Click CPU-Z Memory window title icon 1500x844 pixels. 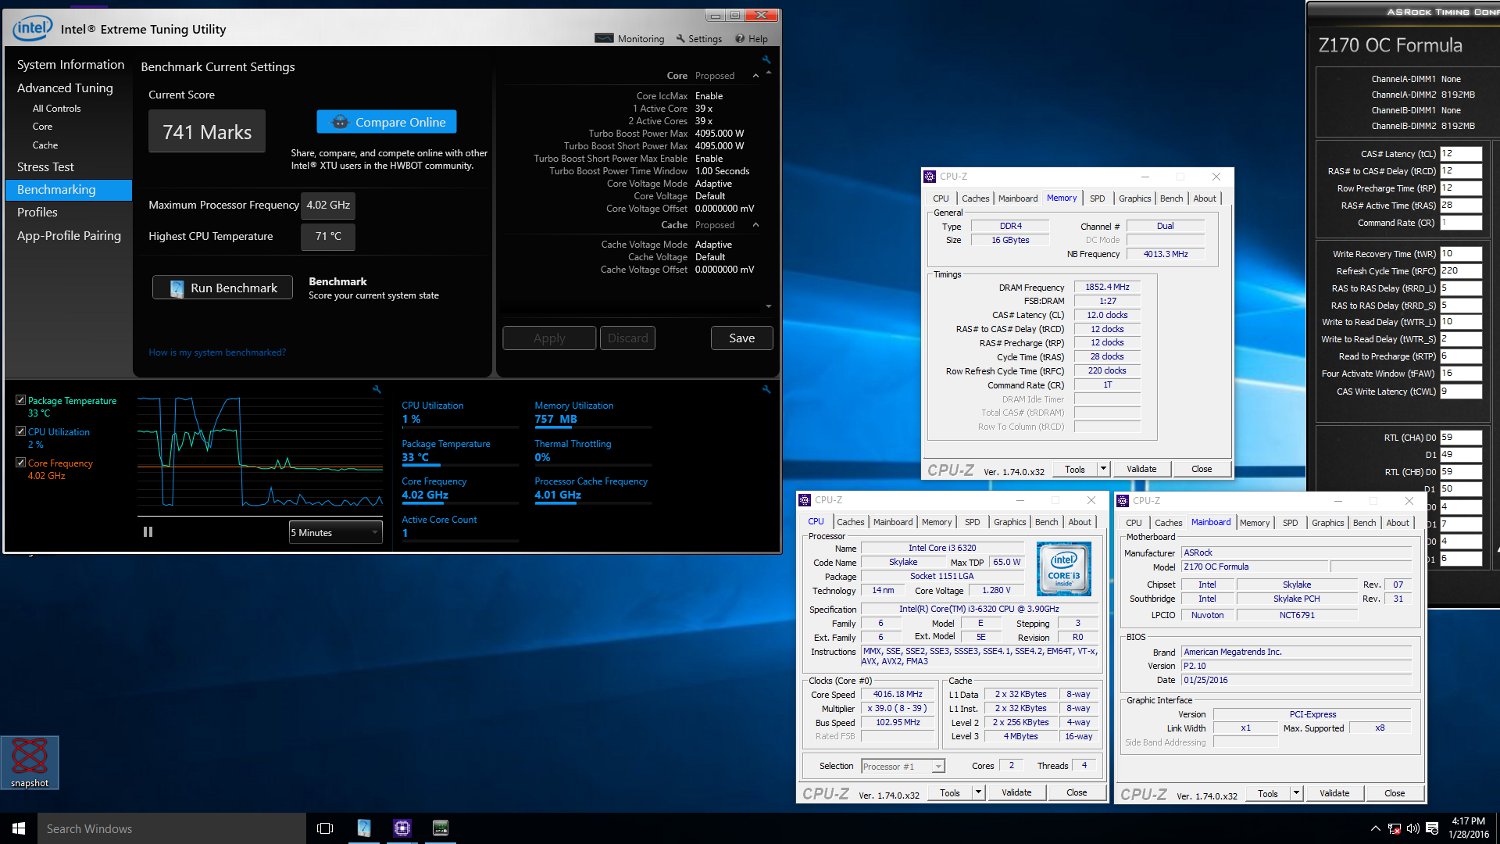pyautogui.click(x=929, y=177)
